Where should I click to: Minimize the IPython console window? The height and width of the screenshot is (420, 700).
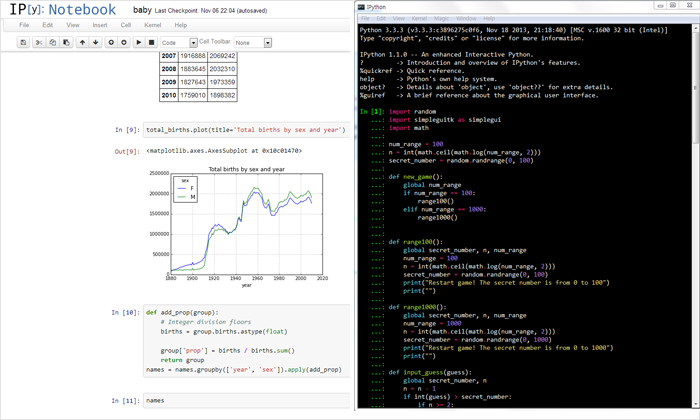pos(660,5)
